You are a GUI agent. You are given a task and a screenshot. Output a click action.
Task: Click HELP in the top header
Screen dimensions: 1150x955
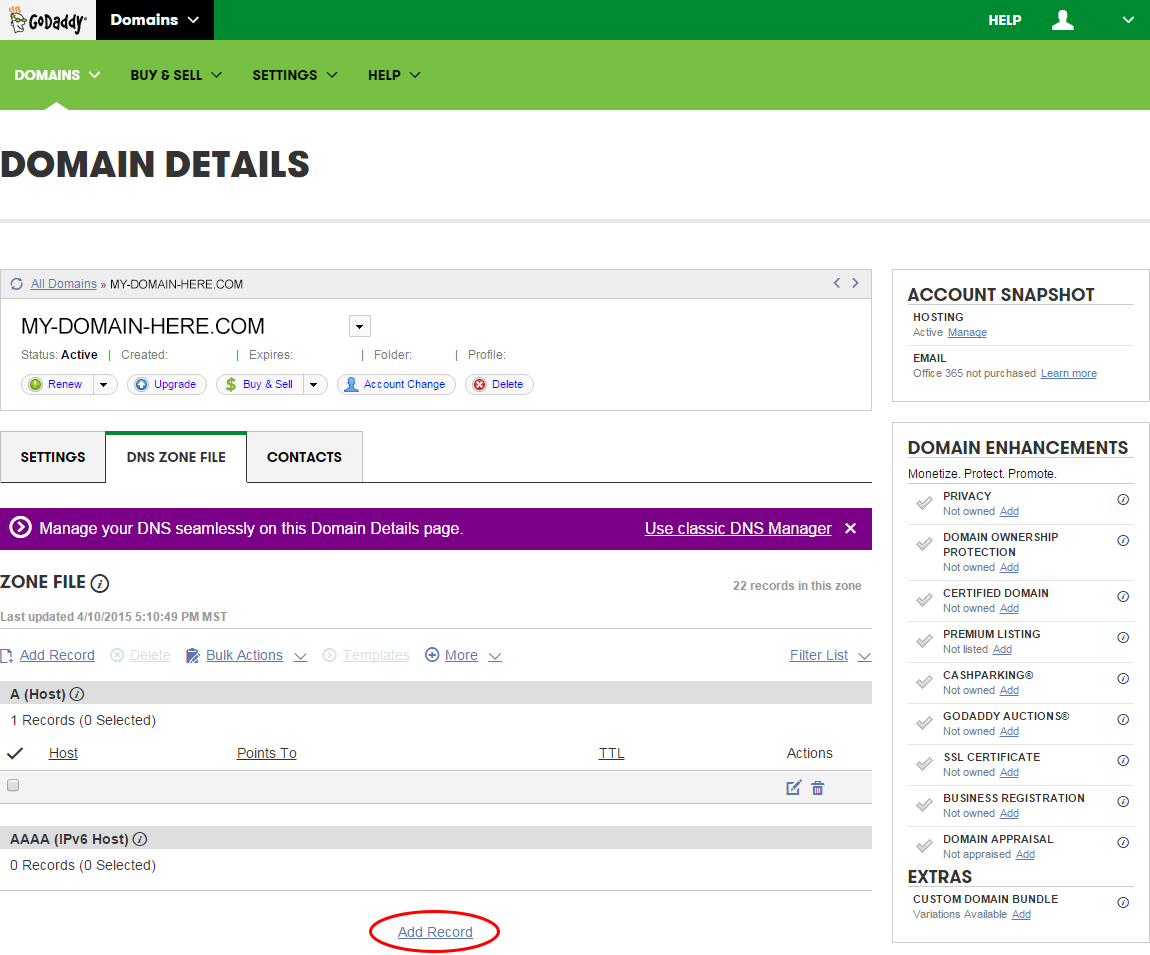coord(1004,20)
